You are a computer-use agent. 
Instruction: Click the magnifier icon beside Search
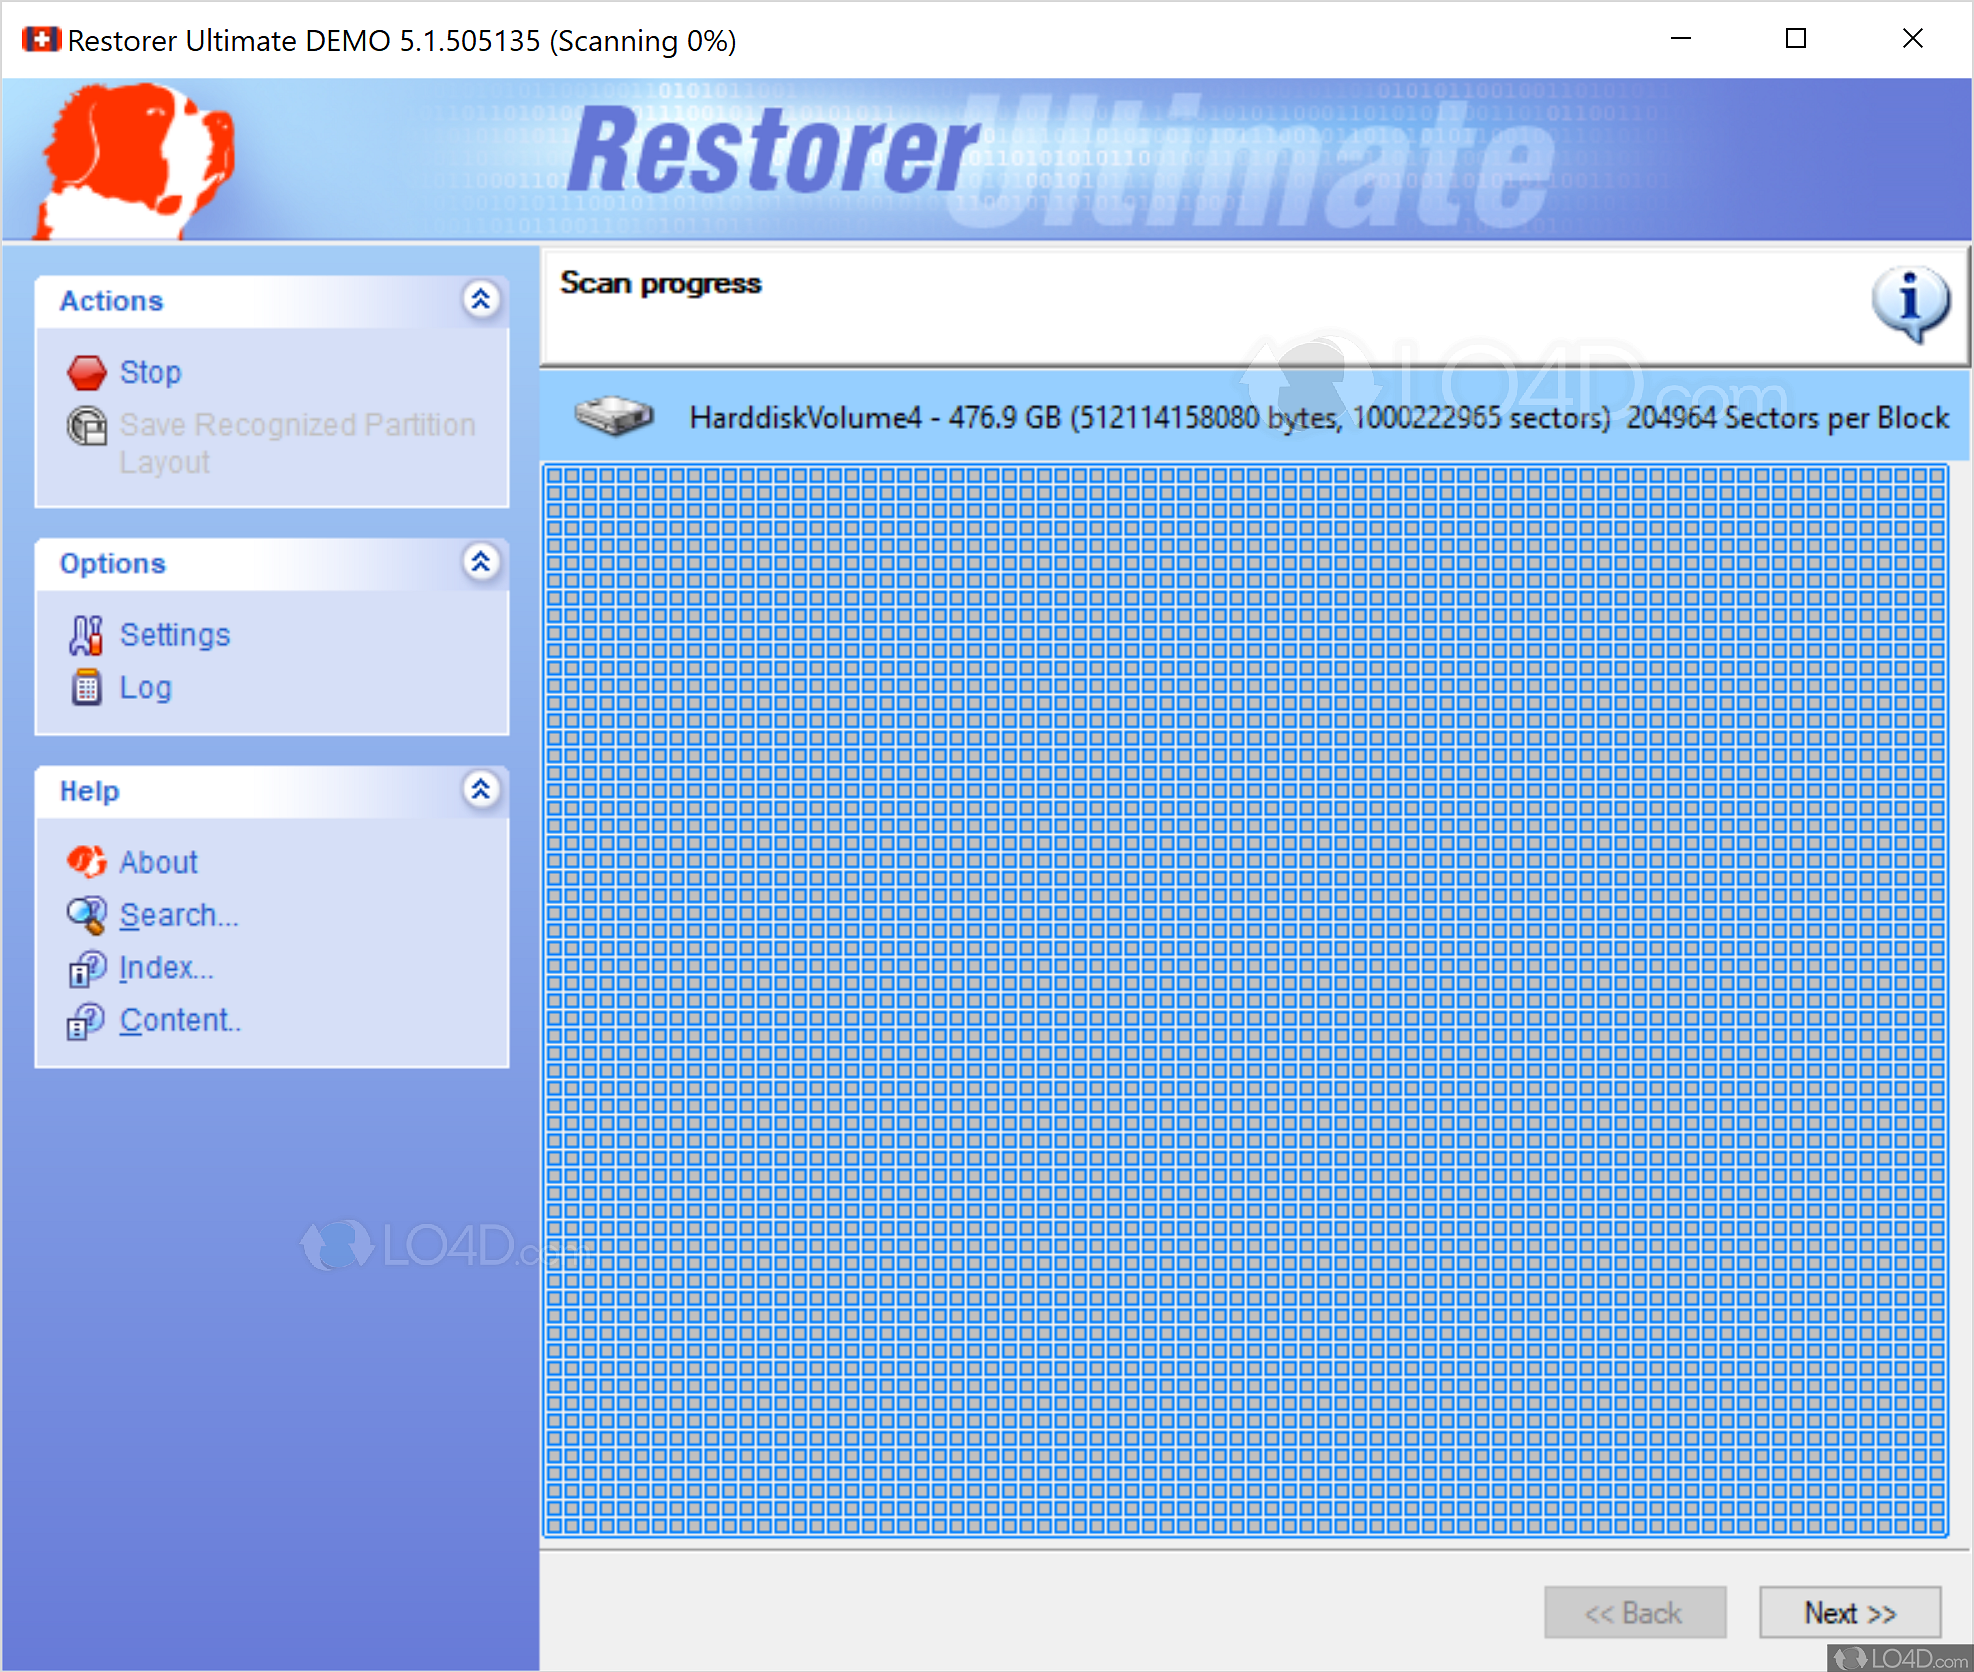tap(86, 914)
